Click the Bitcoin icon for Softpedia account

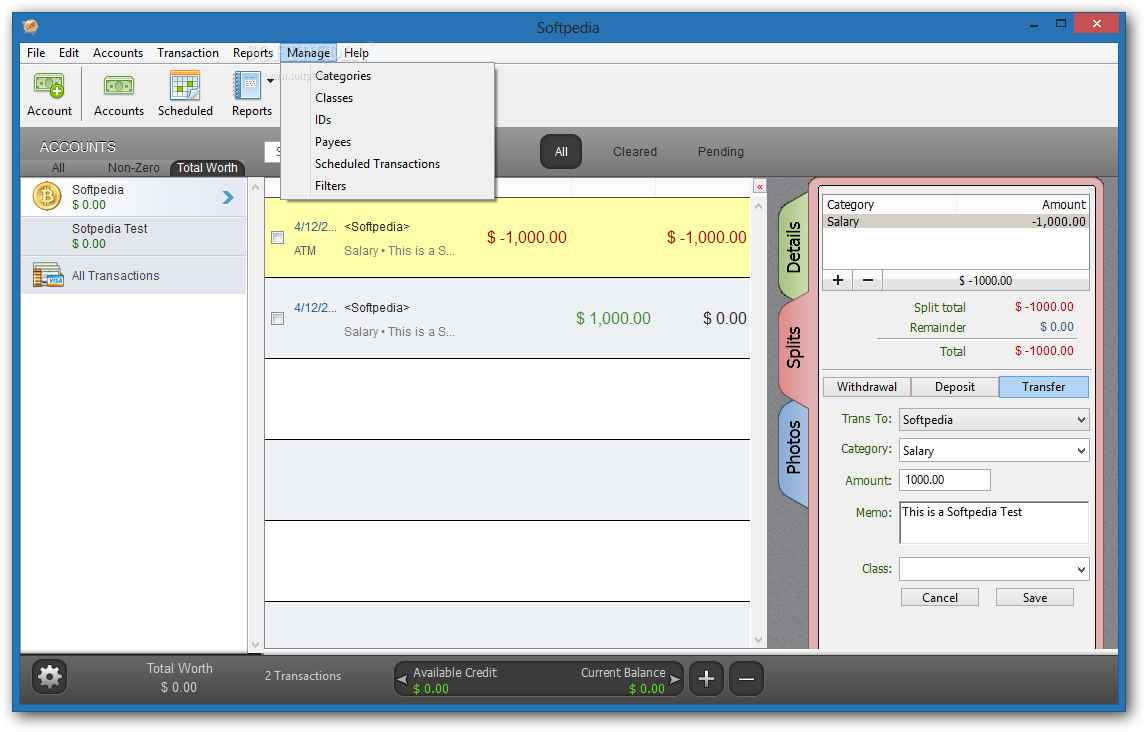pos(47,197)
